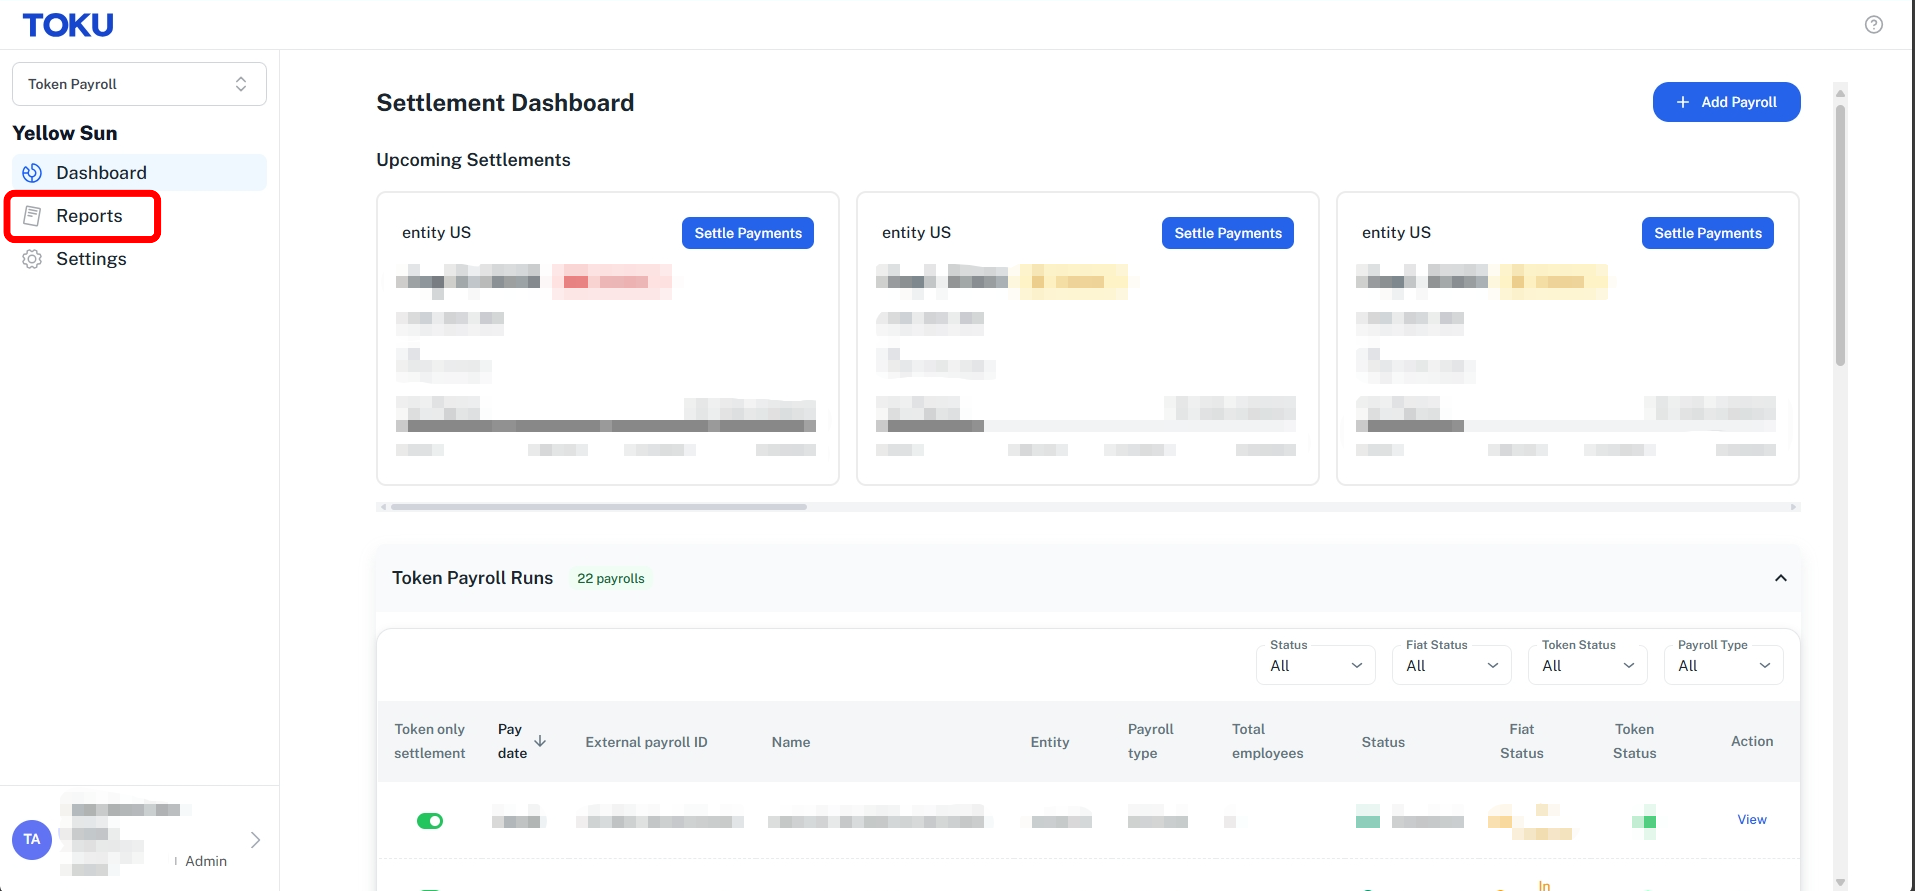This screenshot has width=1915, height=891.
Task: Open user profile via the chevron arrow
Action: [x=255, y=840]
